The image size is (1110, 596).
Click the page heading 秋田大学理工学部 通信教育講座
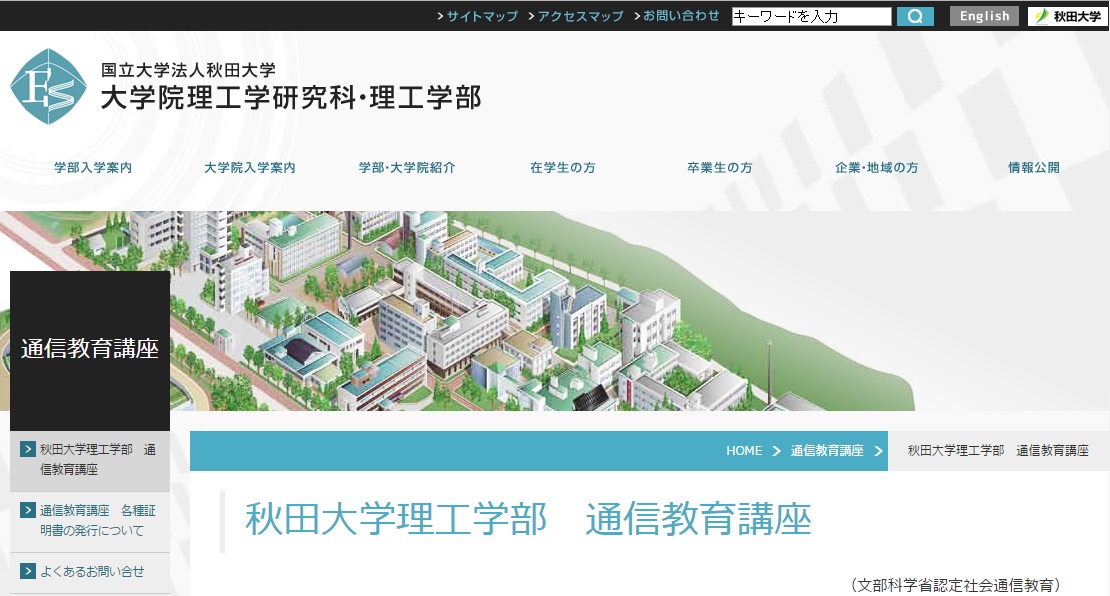coord(528,519)
